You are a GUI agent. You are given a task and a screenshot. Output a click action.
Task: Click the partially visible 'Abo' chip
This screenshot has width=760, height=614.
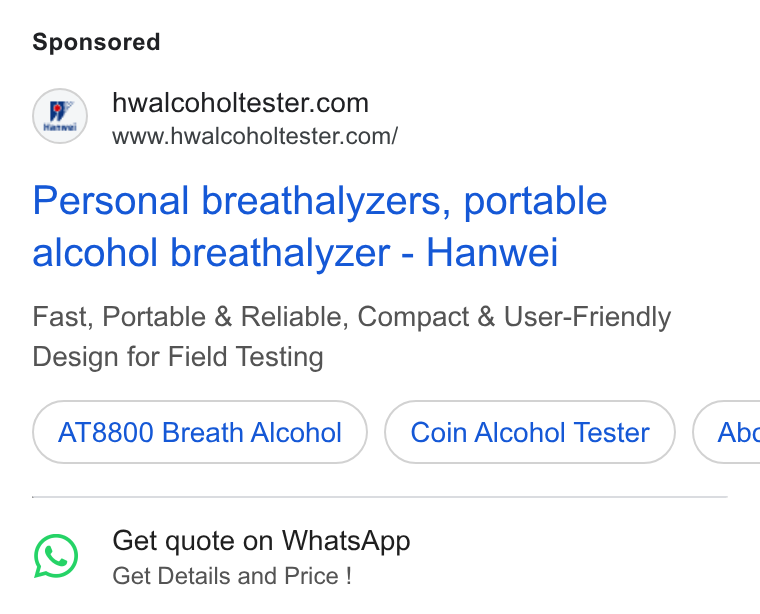[x=727, y=432]
